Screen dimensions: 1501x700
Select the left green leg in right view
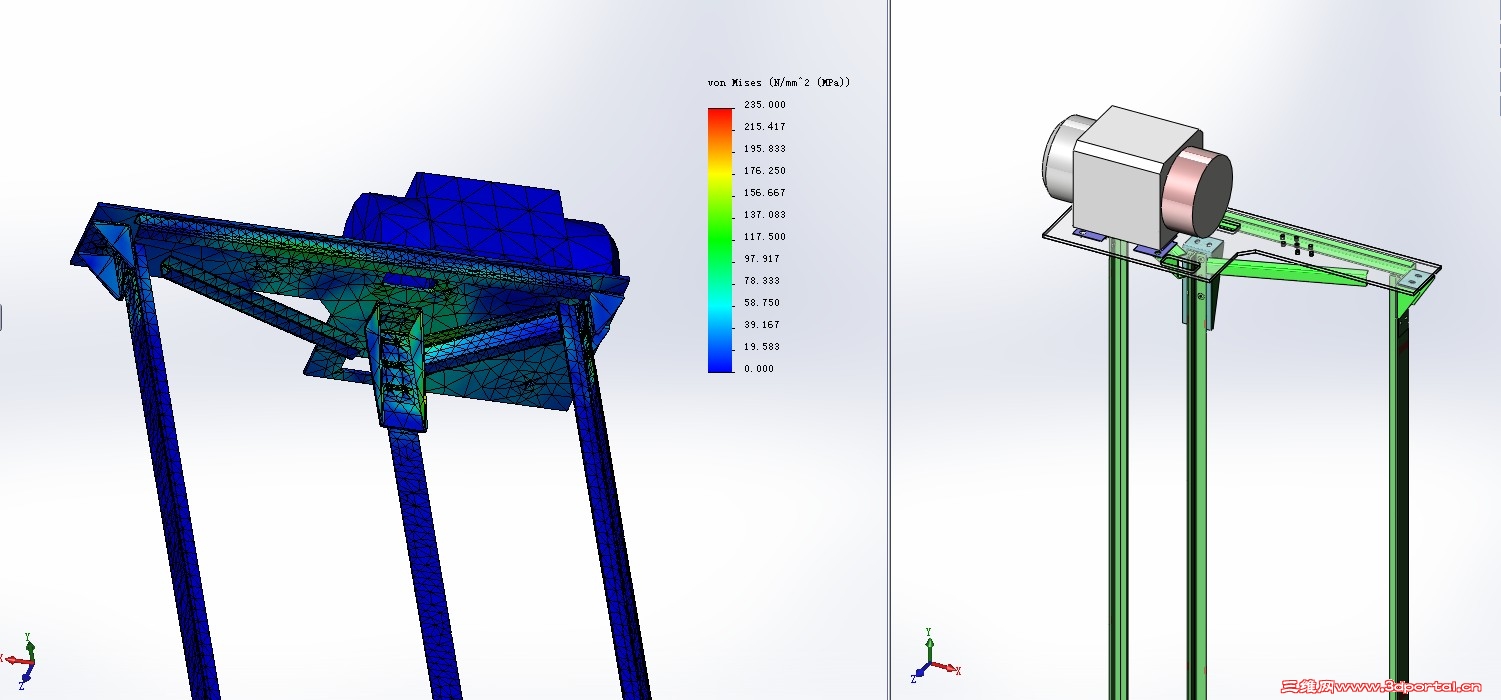[x=1118, y=470]
